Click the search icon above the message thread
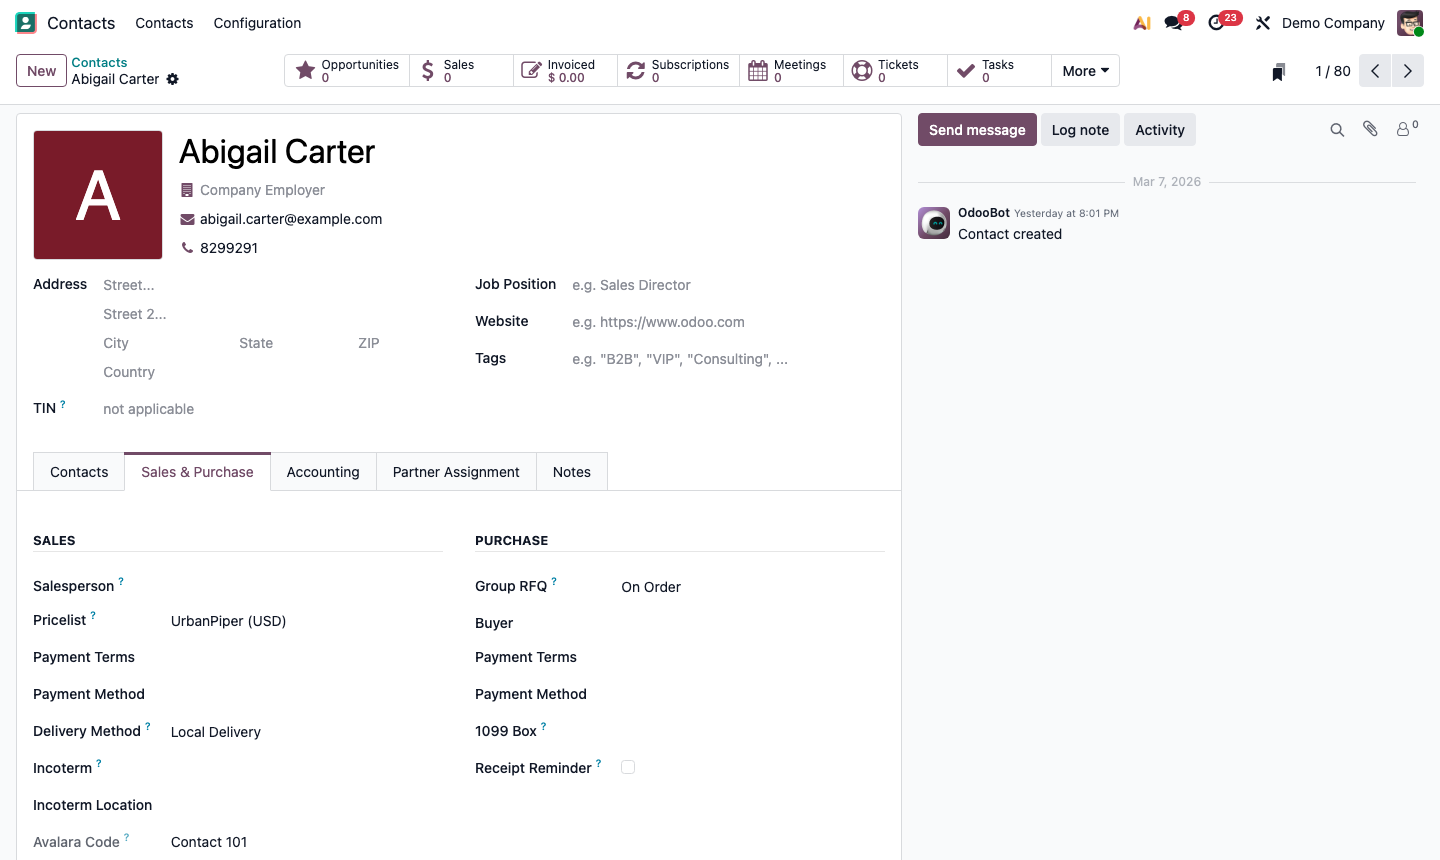This screenshot has height=860, width=1440. [x=1337, y=128]
